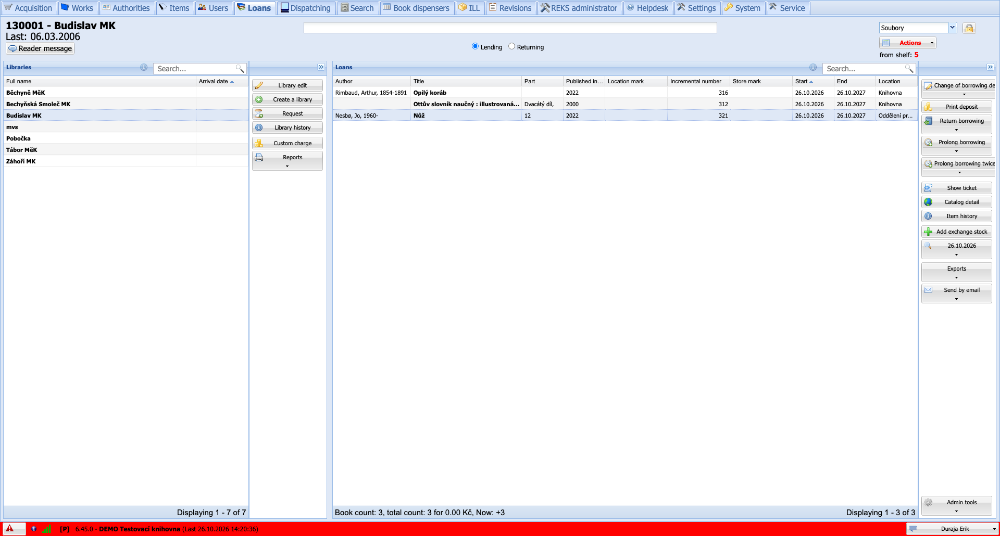Open Catalog detail globe button
Image resolution: width=1000 pixels, height=536 pixels.
tap(956, 202)
